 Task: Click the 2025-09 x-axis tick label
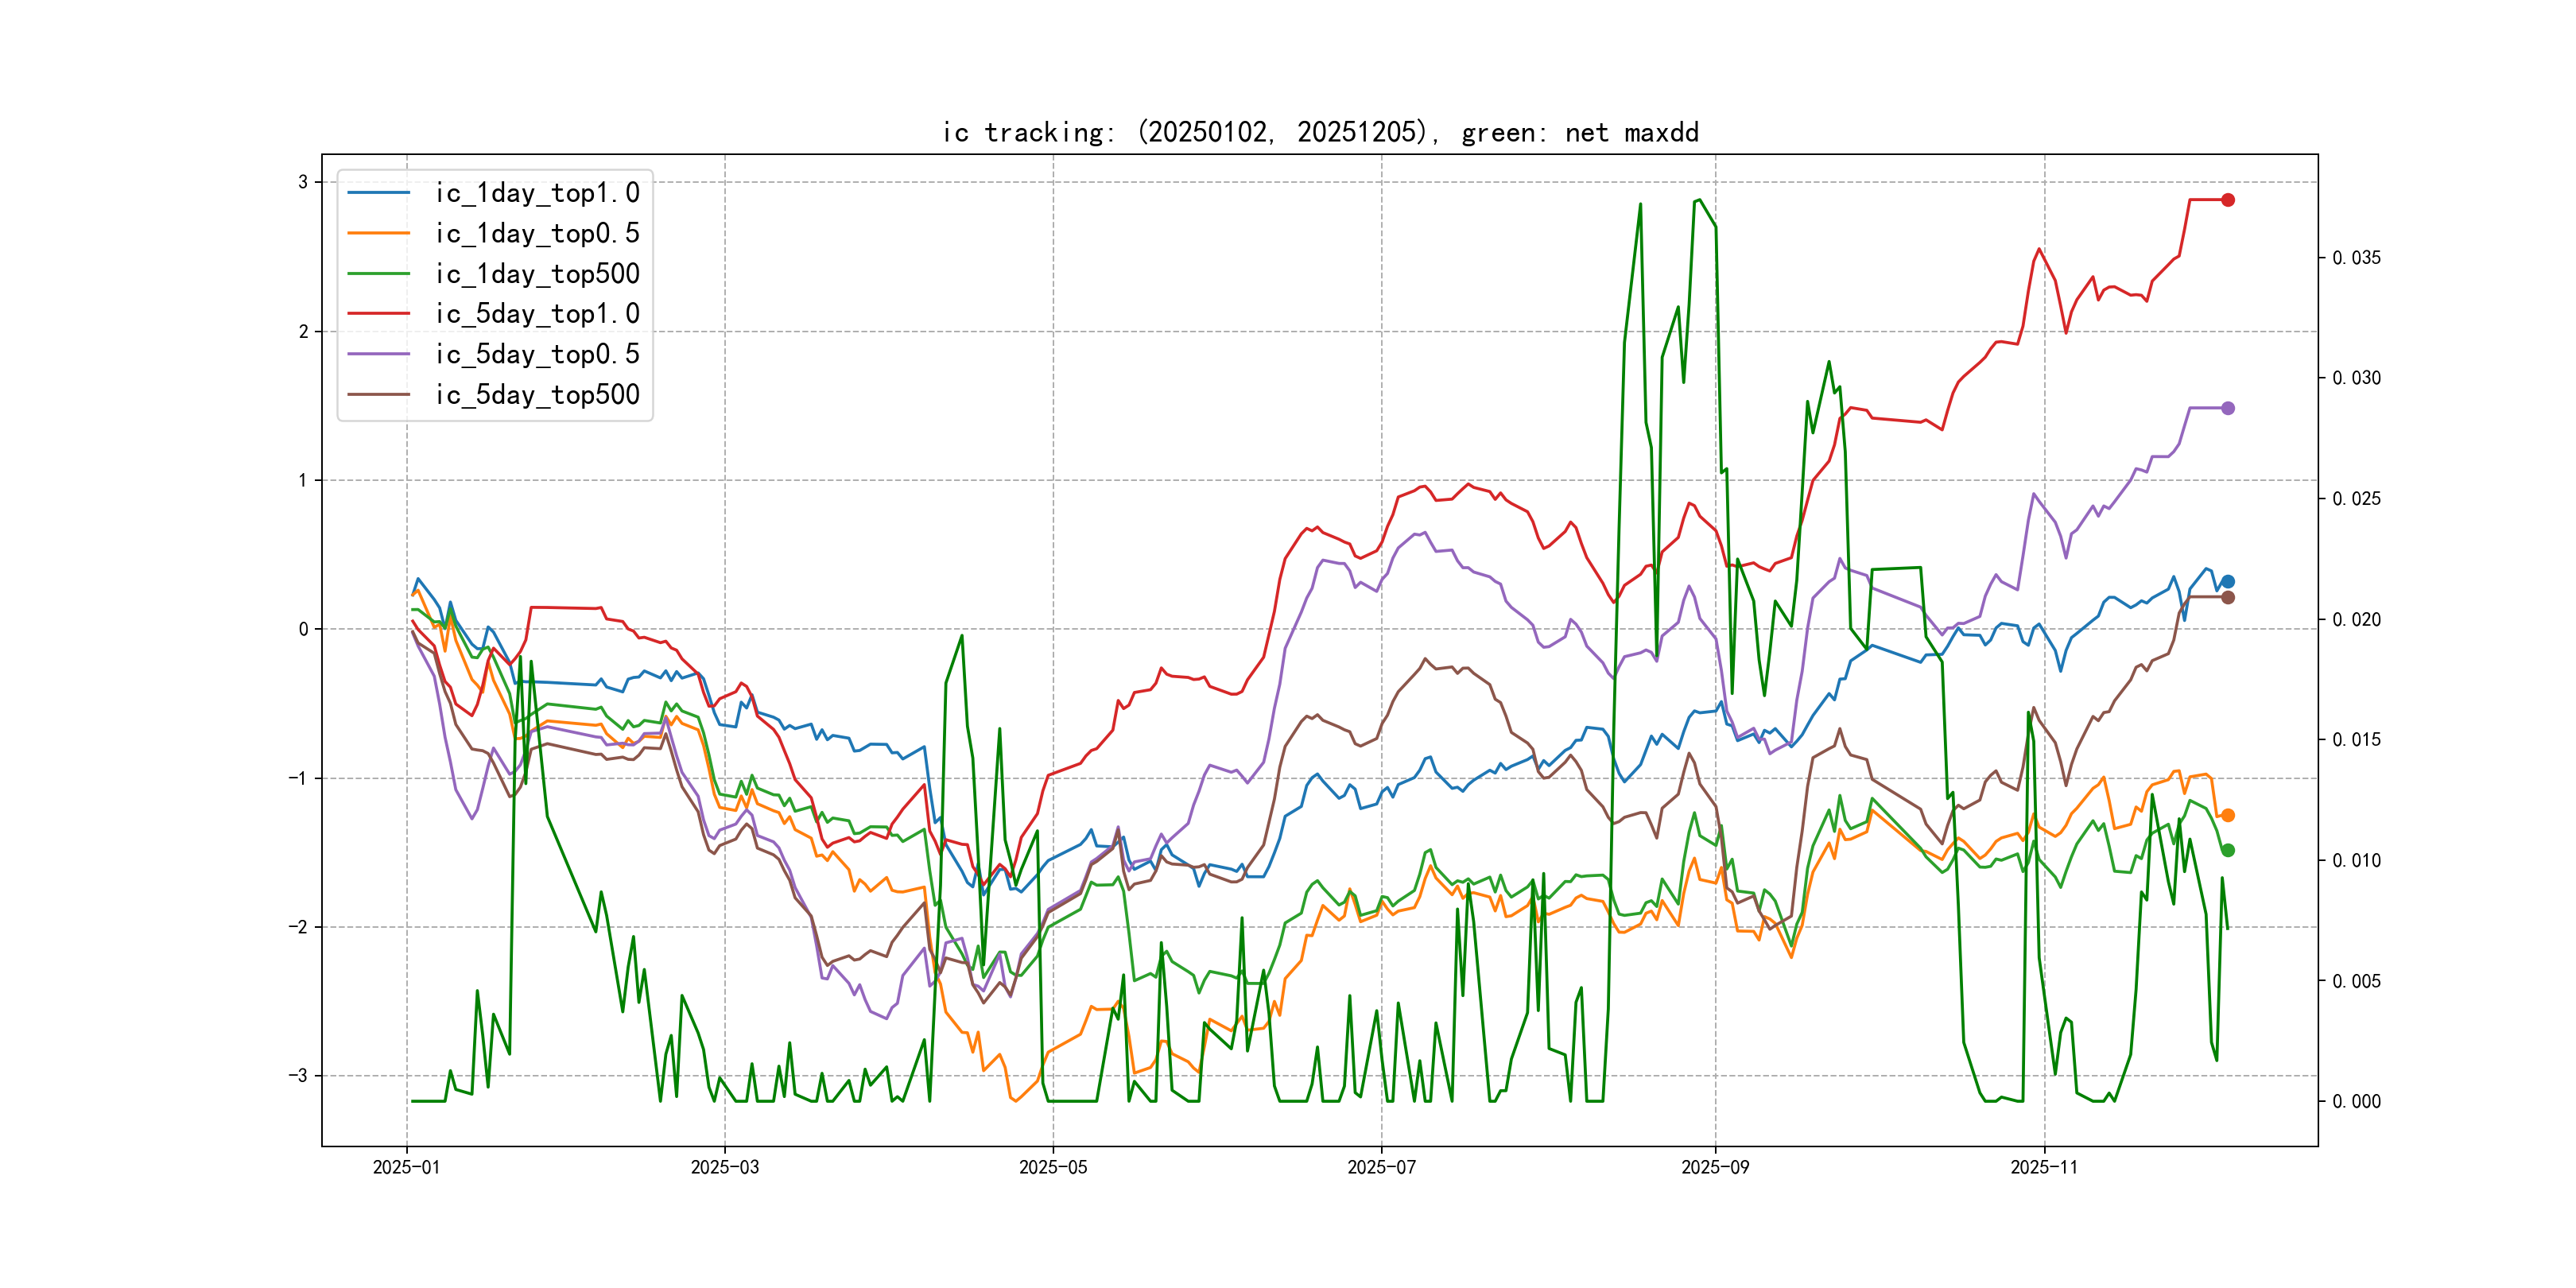coord(1715,1167)
